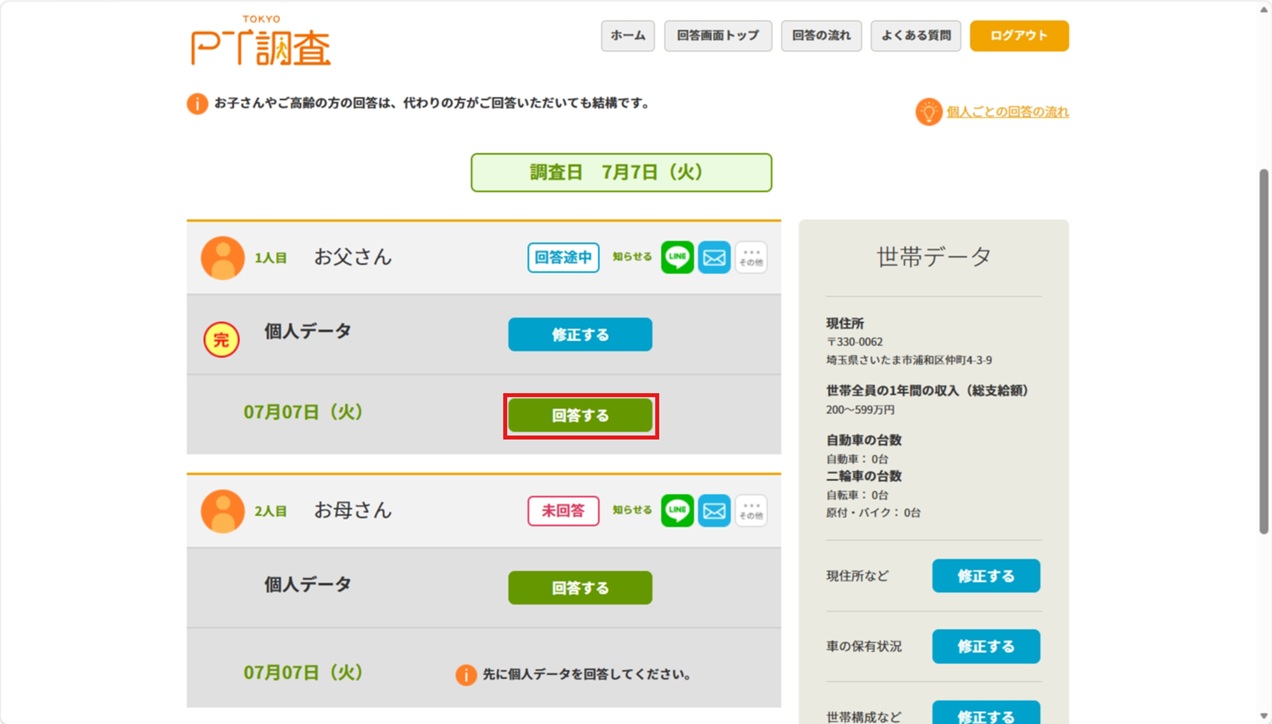
Task: Open 回答の流れ page
Action: pos(821,36)
